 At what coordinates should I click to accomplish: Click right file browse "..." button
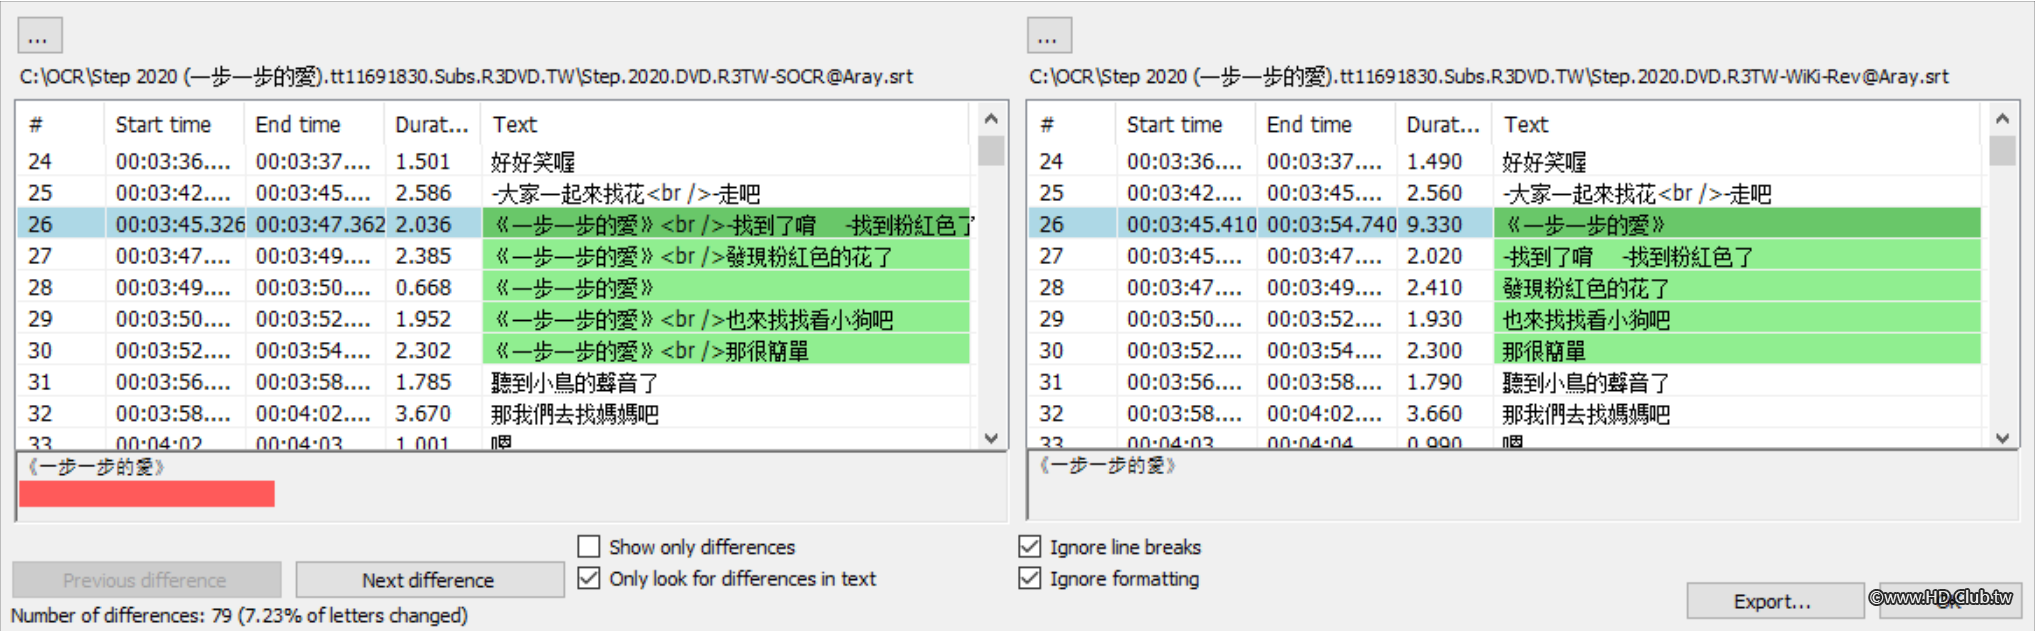(1049, 36)
